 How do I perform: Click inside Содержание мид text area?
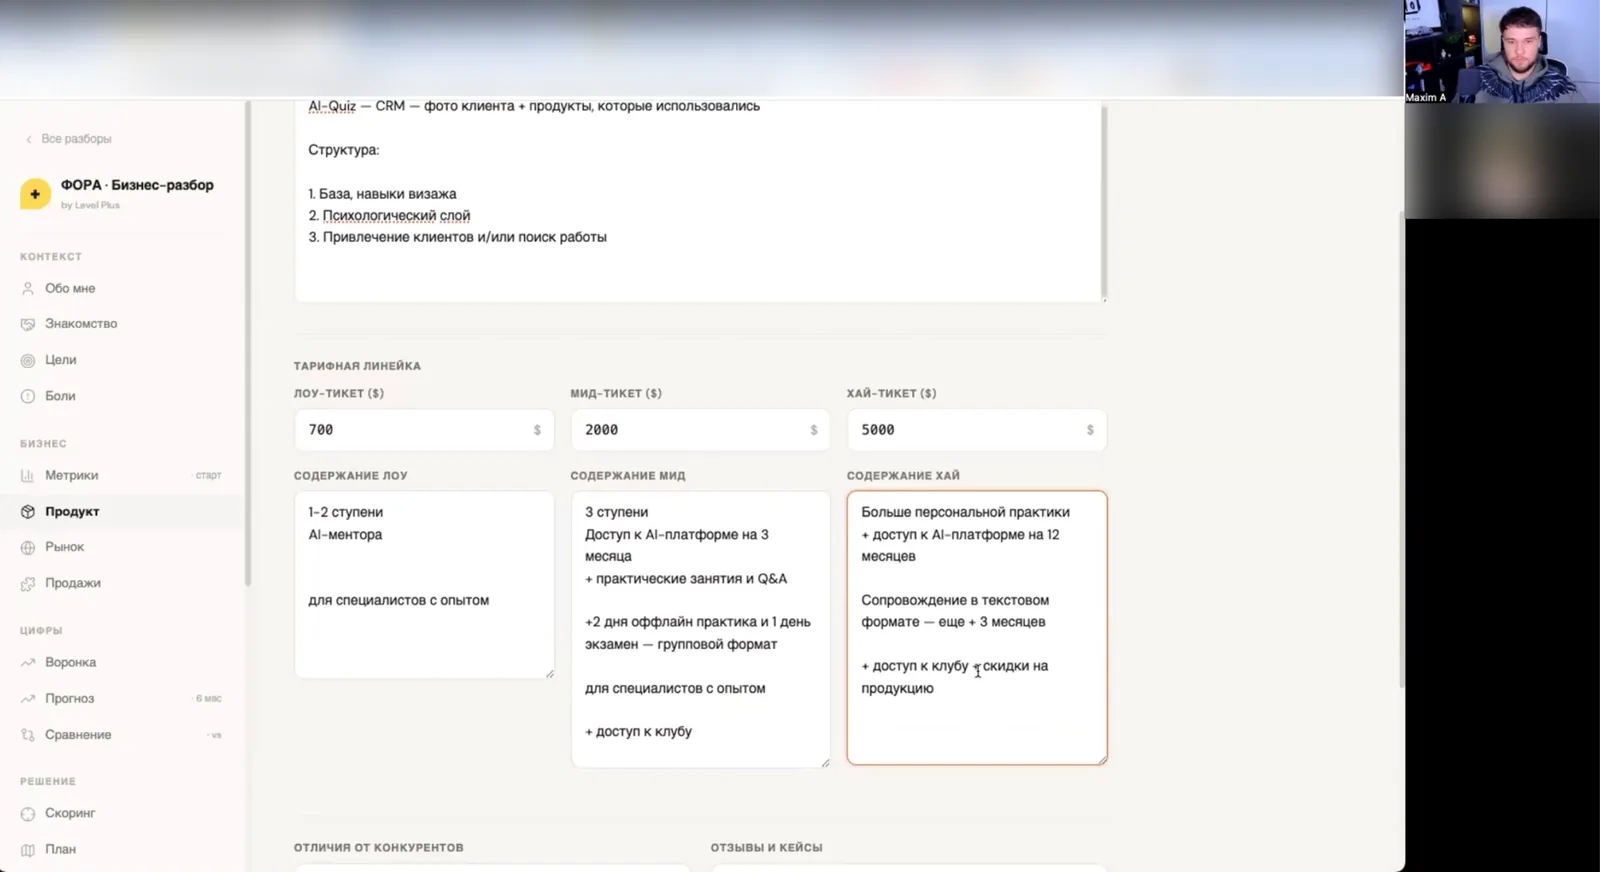point(700,629)
